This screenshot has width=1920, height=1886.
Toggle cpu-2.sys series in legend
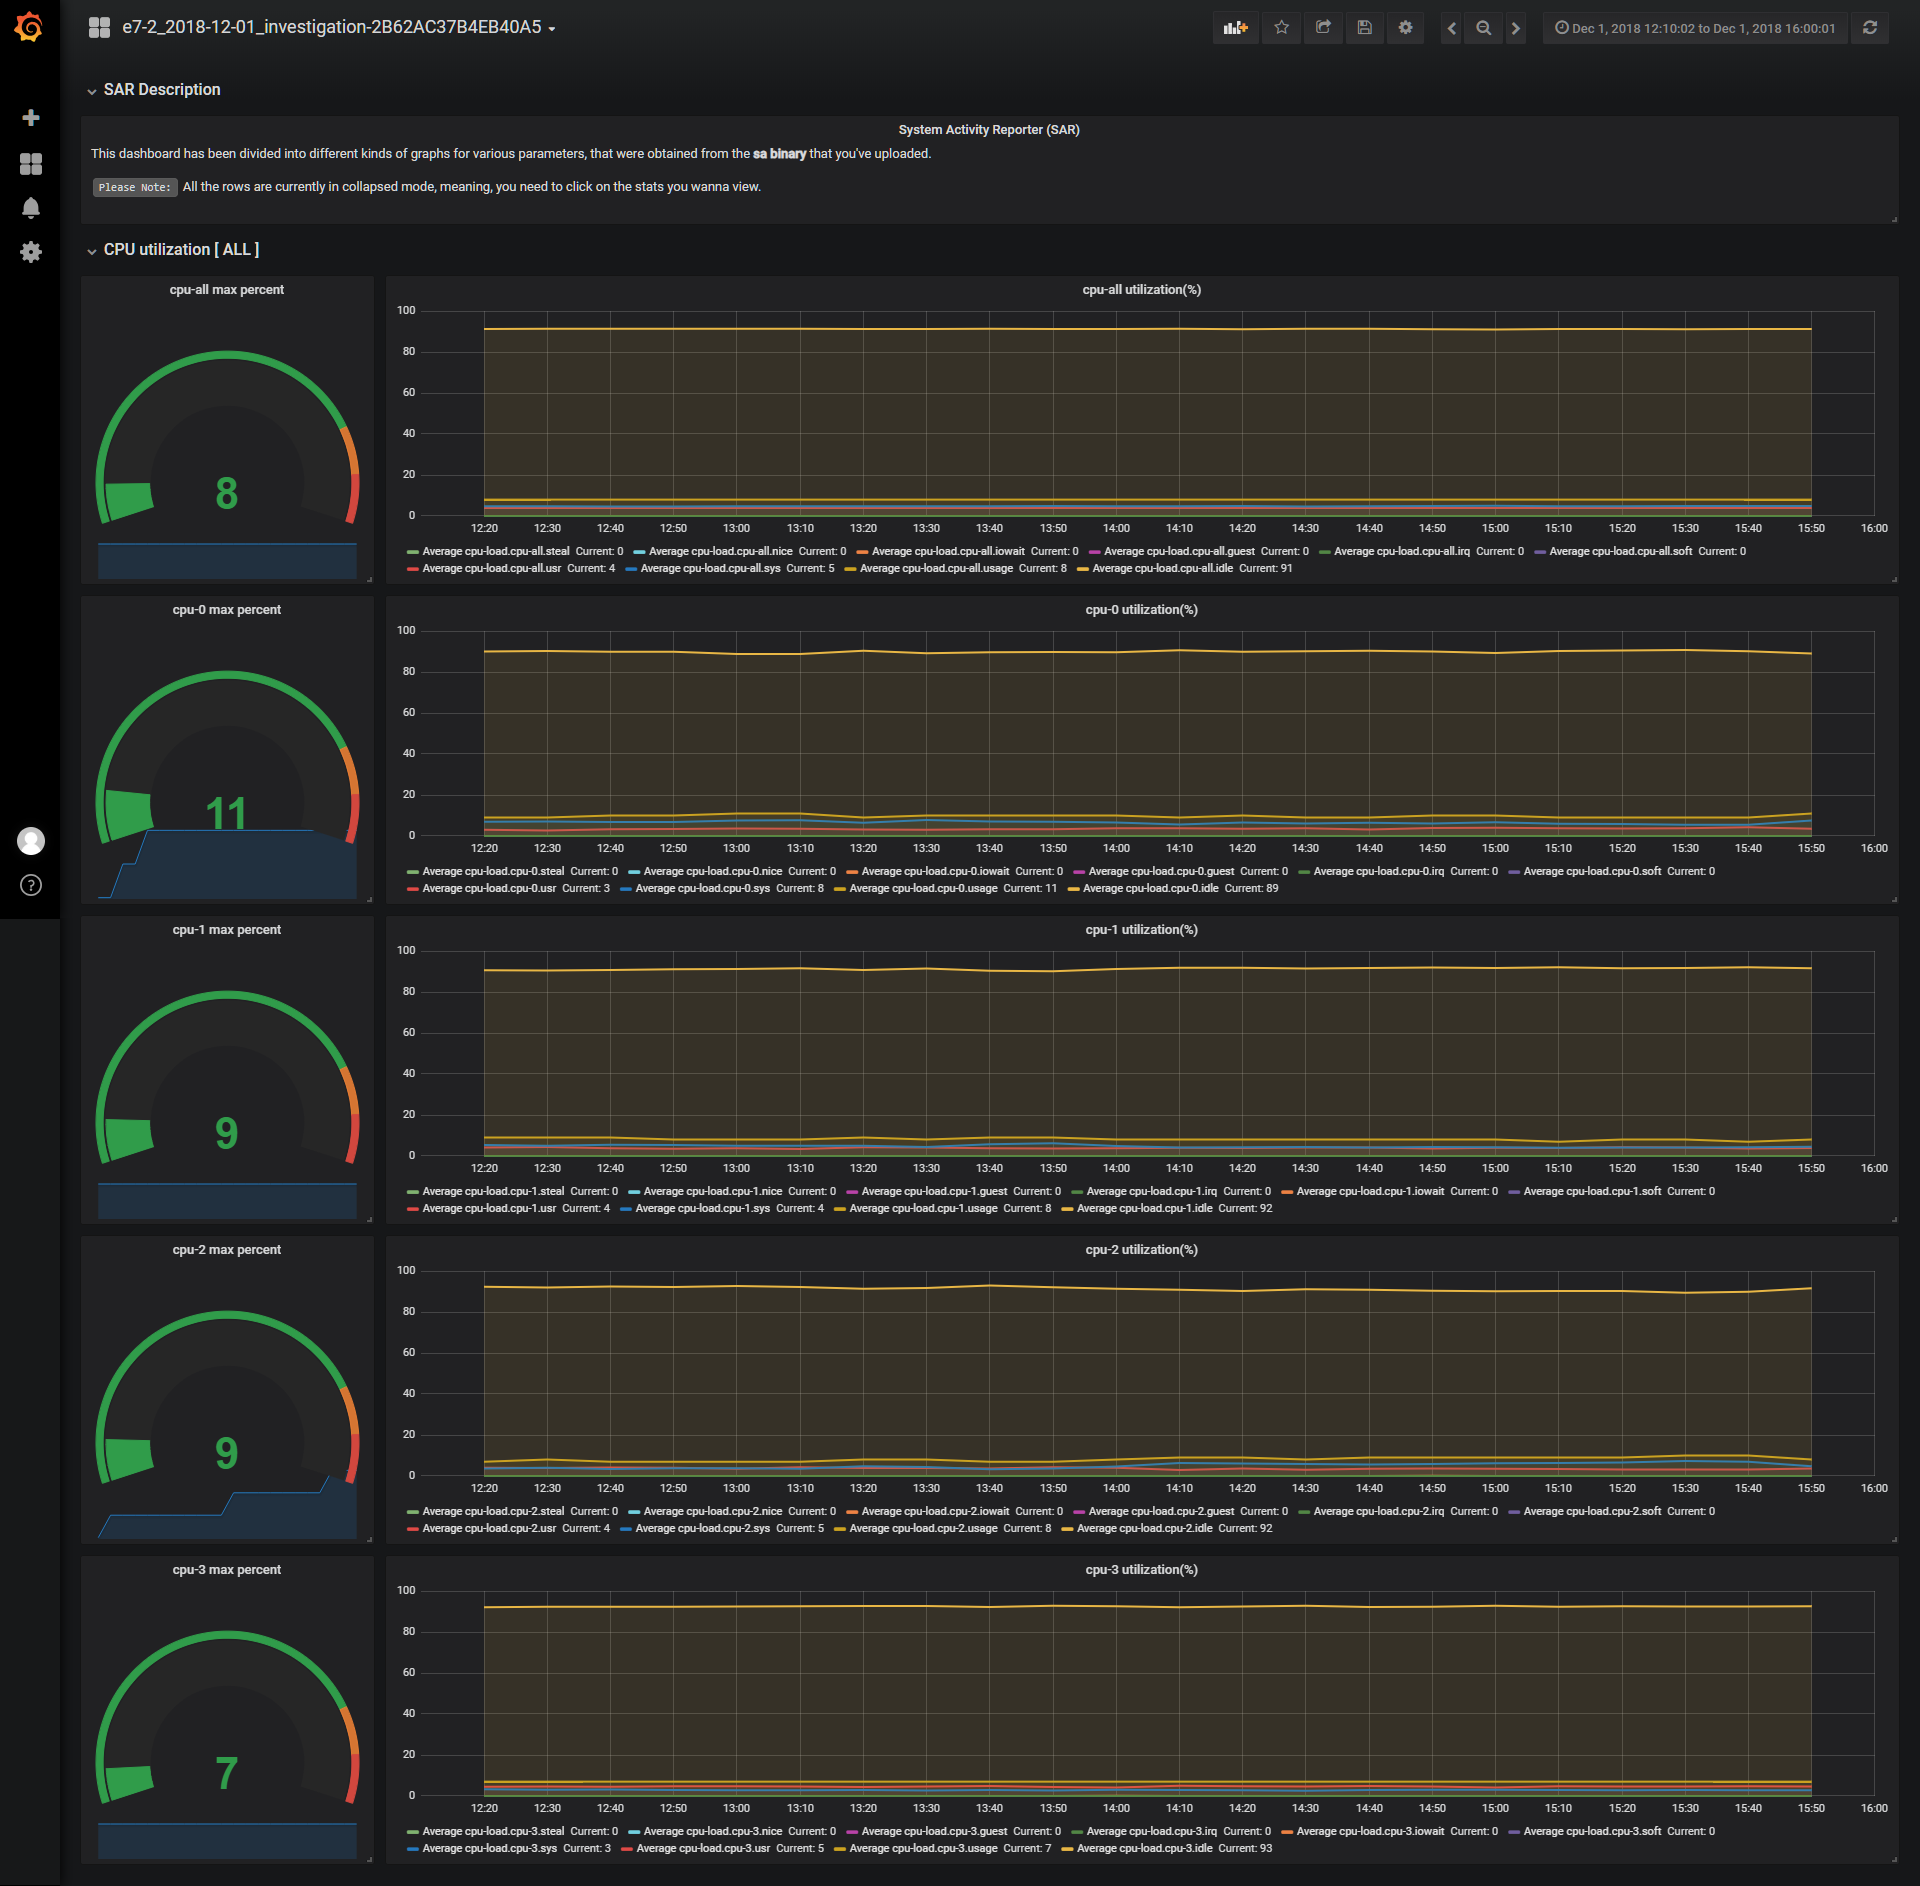[x=702, y=1528]
